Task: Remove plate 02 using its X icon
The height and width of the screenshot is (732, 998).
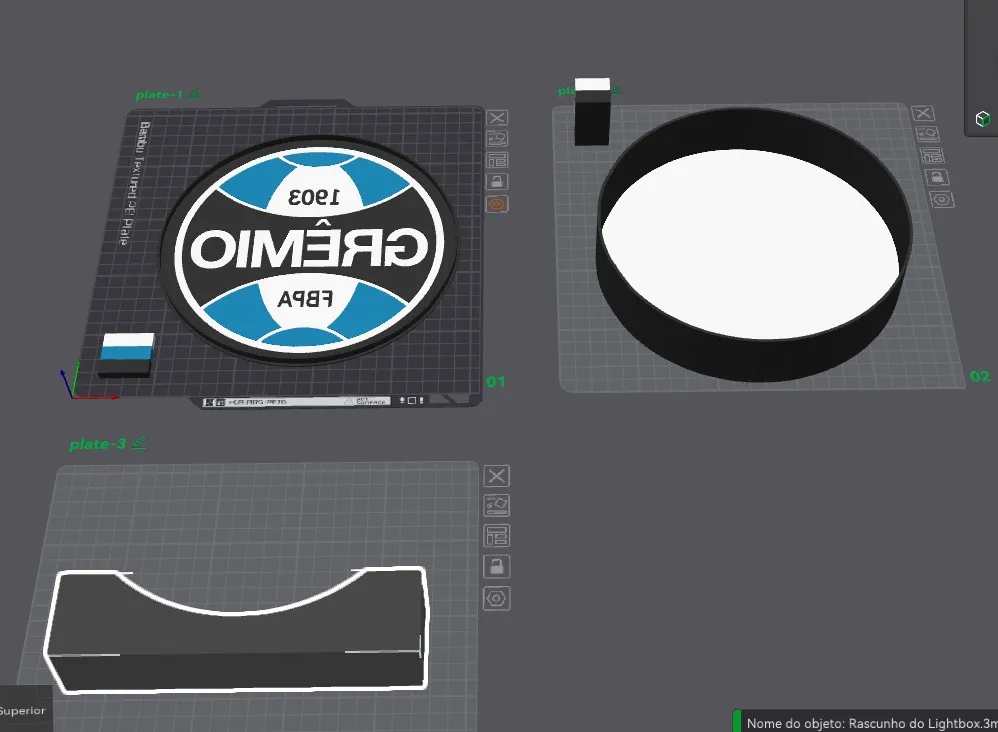Action: coord(923,113)
